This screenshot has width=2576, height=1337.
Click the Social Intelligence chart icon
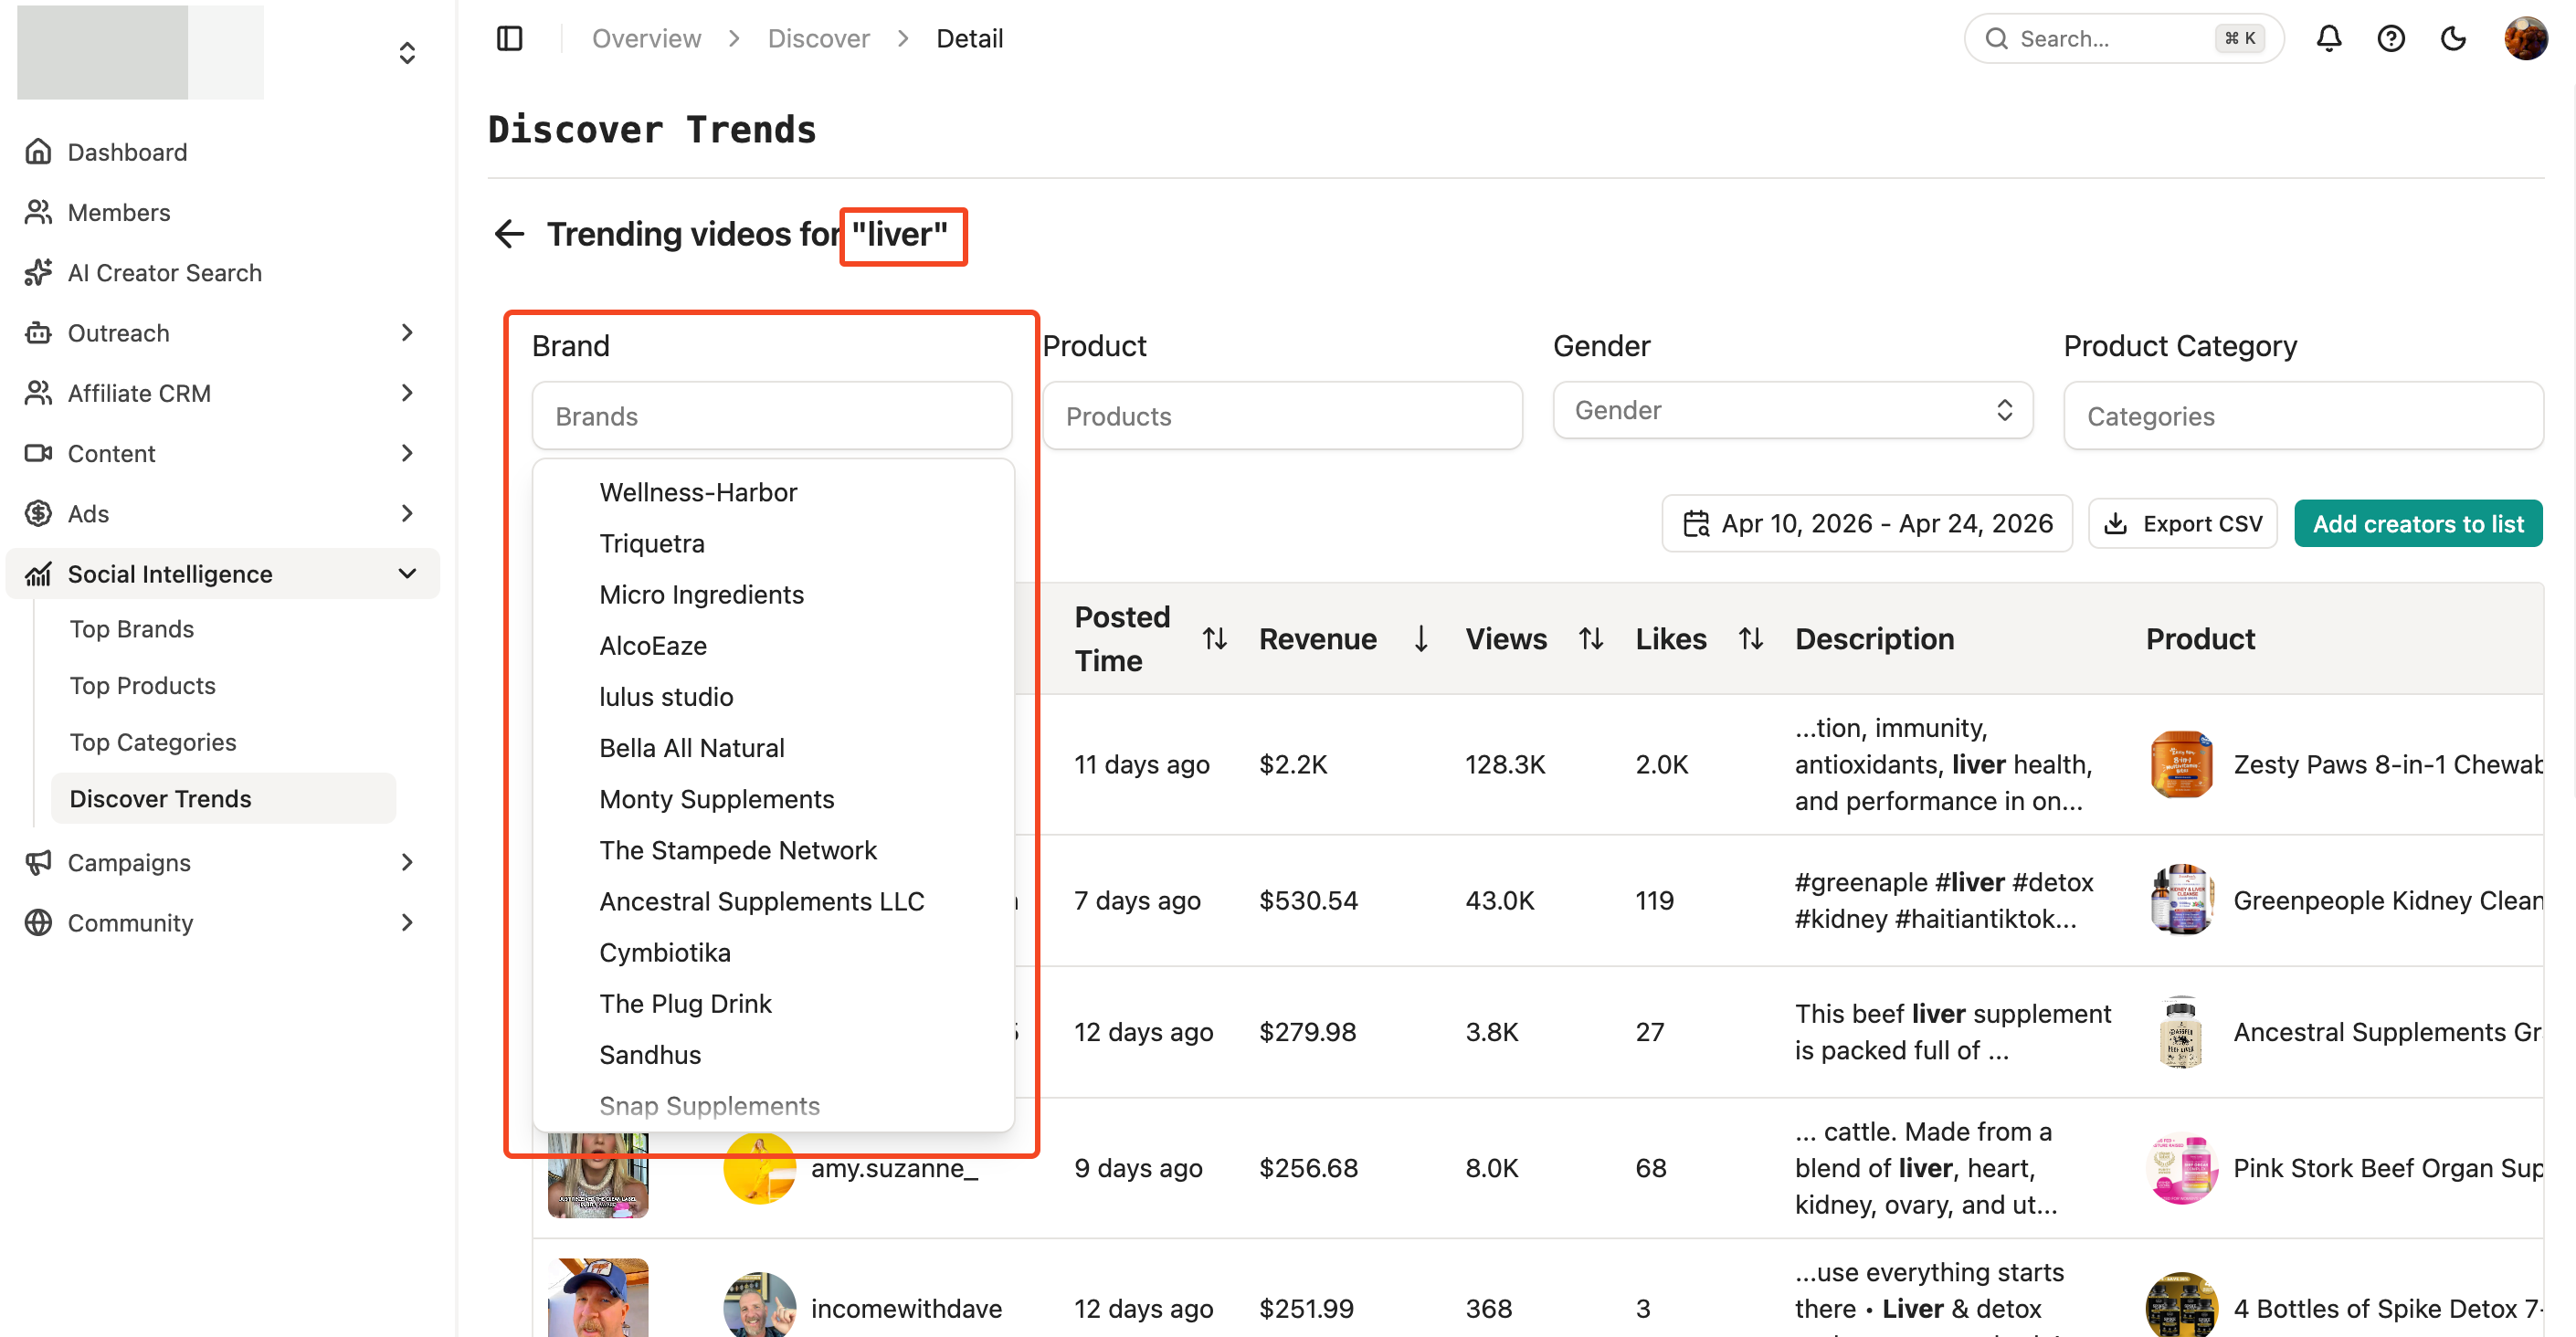tap(38, 574)
